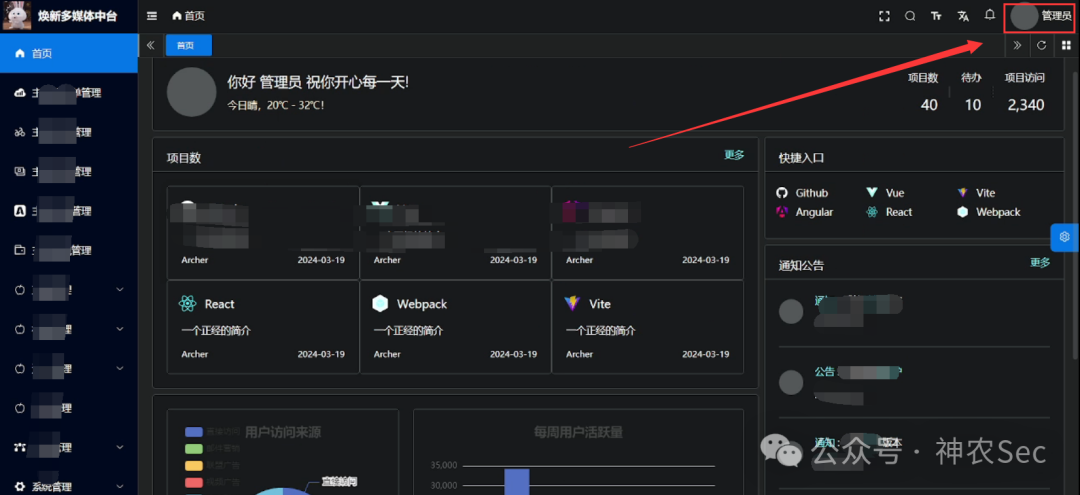Select the sidebar item with folder icon

coord(69,250)
